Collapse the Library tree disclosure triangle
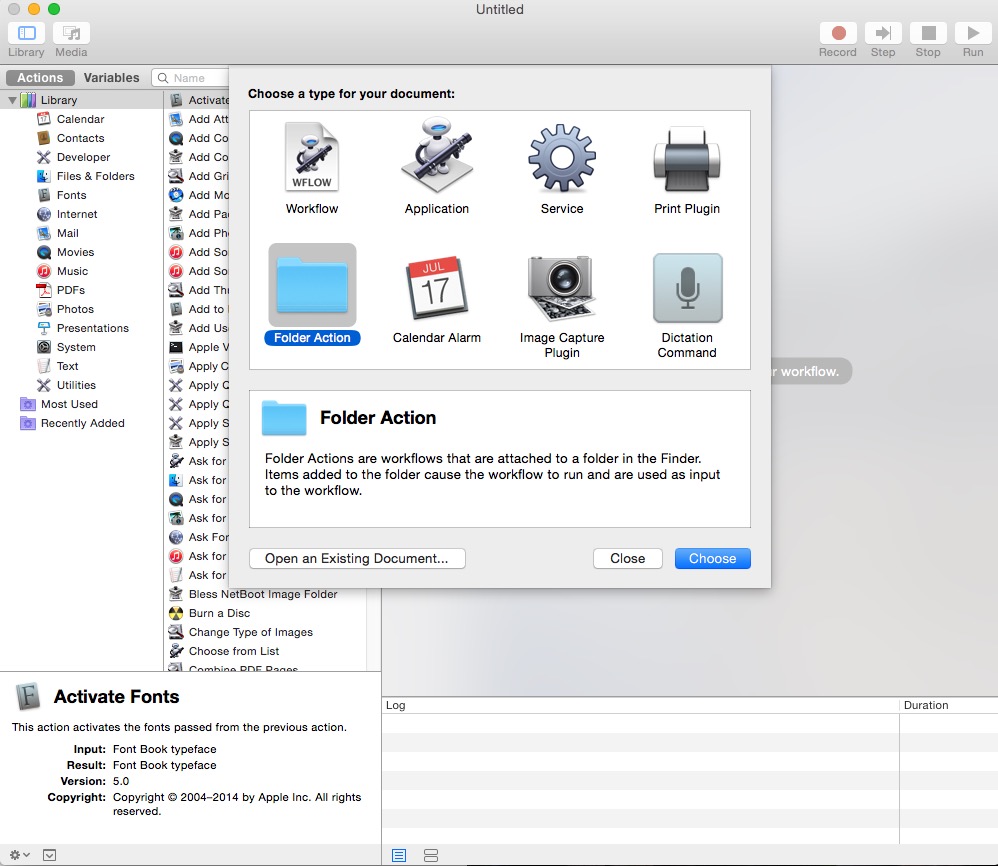This screenshot has width=998, height=866. click(12, 100)
